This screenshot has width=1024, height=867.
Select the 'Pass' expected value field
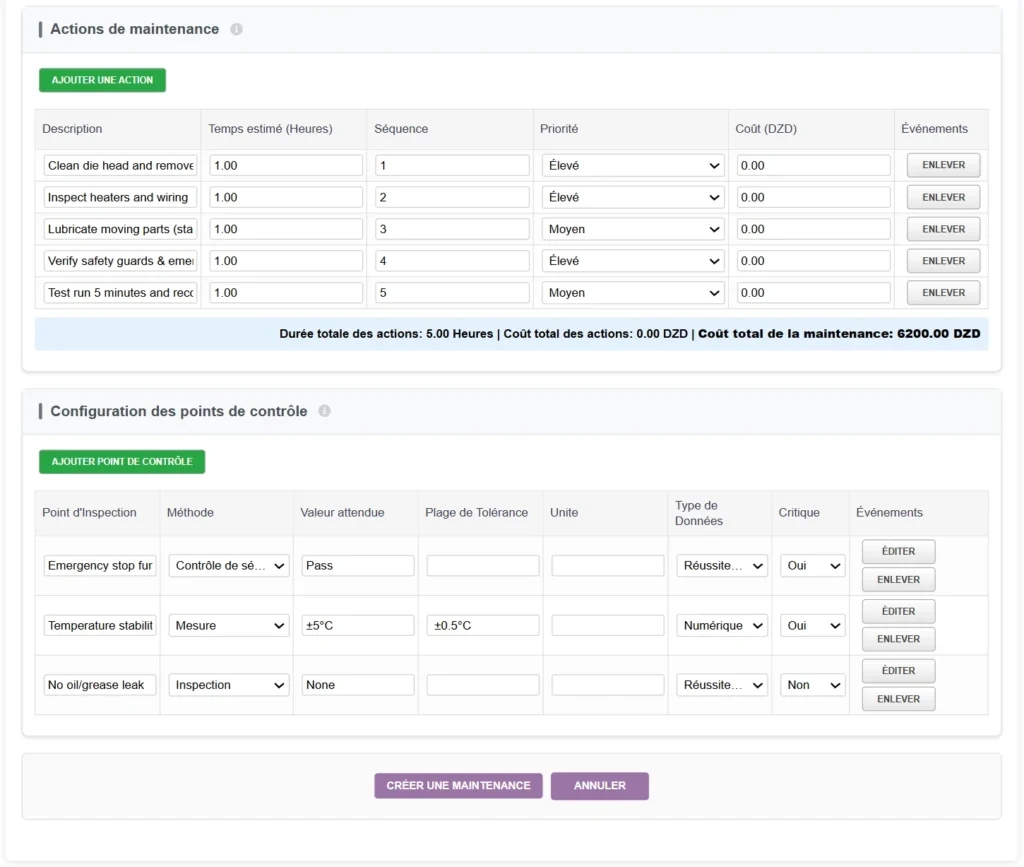(x=355, y=565)
